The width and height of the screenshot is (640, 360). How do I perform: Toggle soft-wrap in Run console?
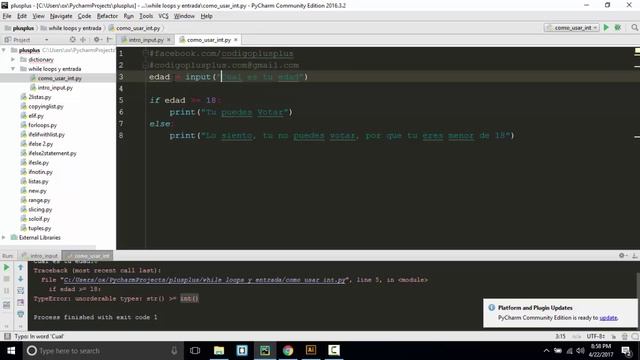pos(20,291)
